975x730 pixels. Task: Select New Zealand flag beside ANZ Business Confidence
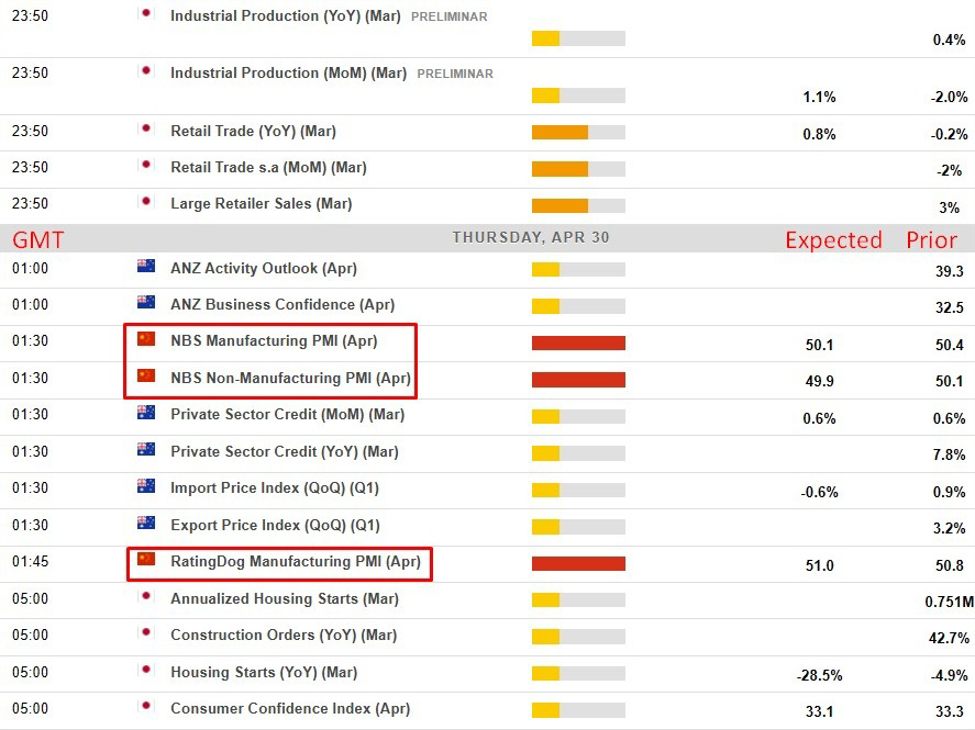pos(146,304)
